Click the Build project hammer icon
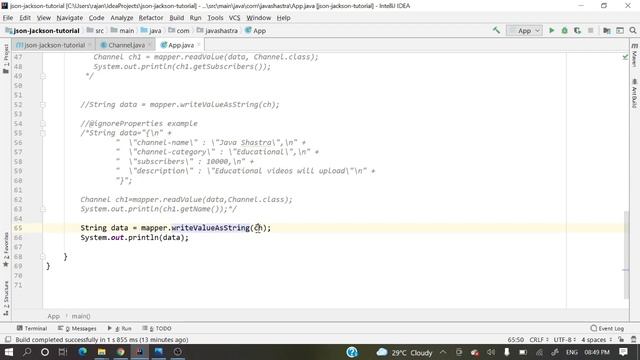This screenshot has height=360, width=640. tap(496, 30)
